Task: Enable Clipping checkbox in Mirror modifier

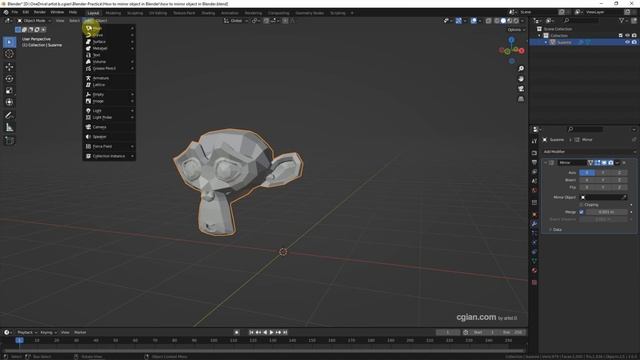Action: click(x=581, y=204)
